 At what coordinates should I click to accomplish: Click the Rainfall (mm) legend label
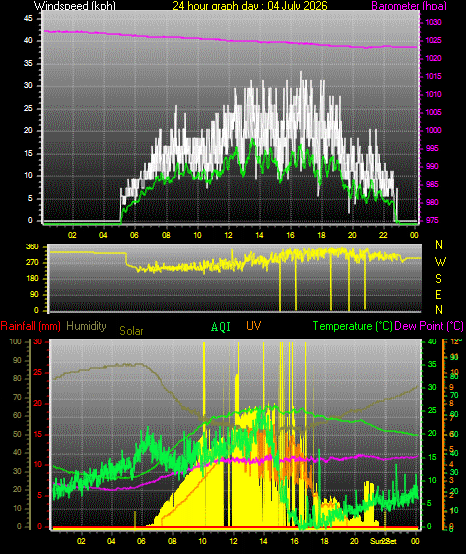click(x=31, y=326)
